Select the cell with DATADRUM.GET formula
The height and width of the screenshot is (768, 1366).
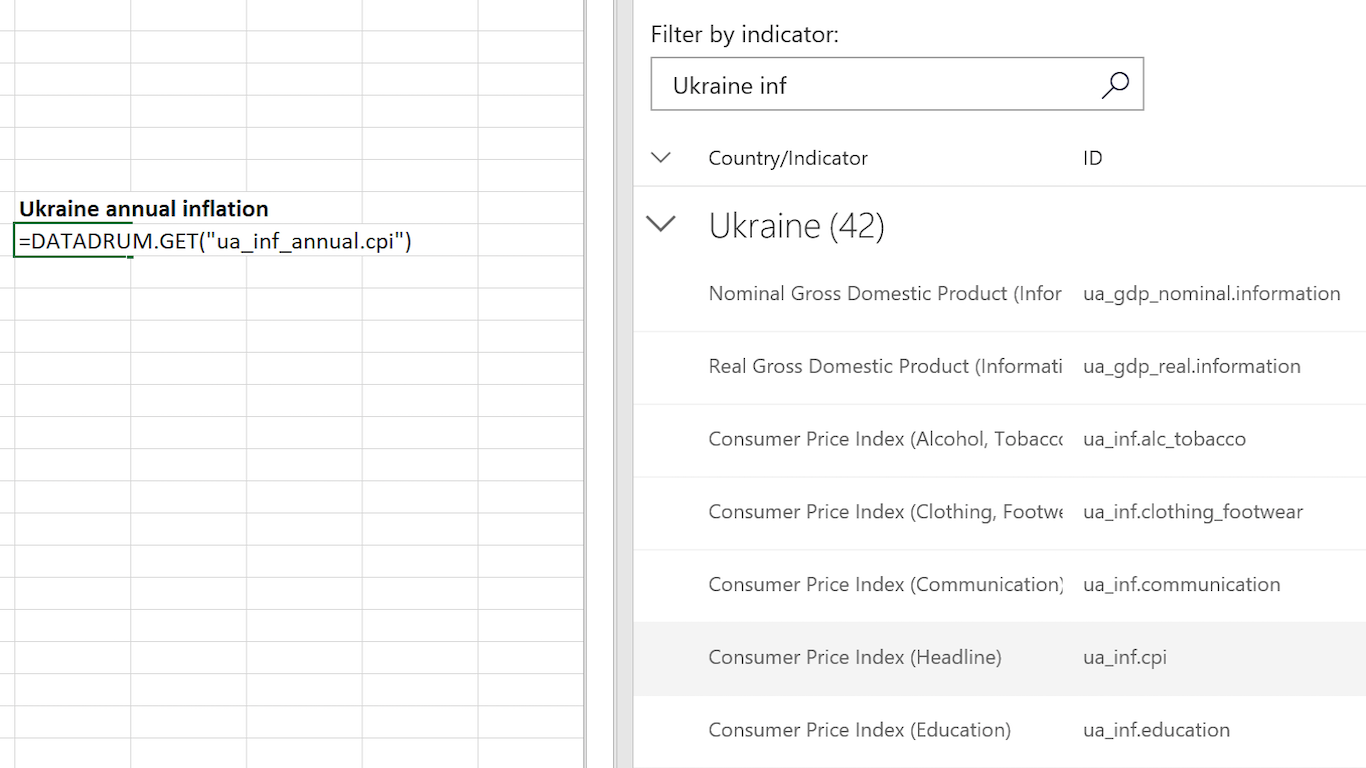72,241
